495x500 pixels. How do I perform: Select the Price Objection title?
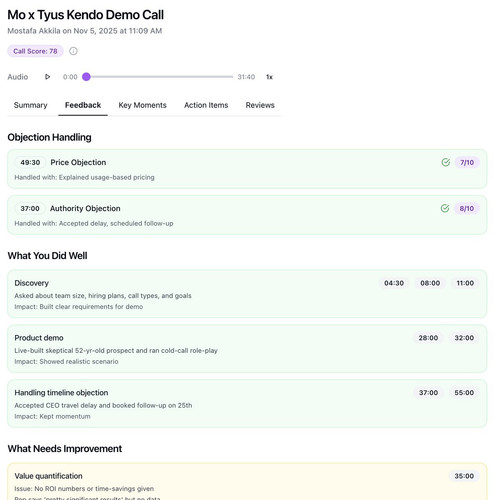pos(78,162)
